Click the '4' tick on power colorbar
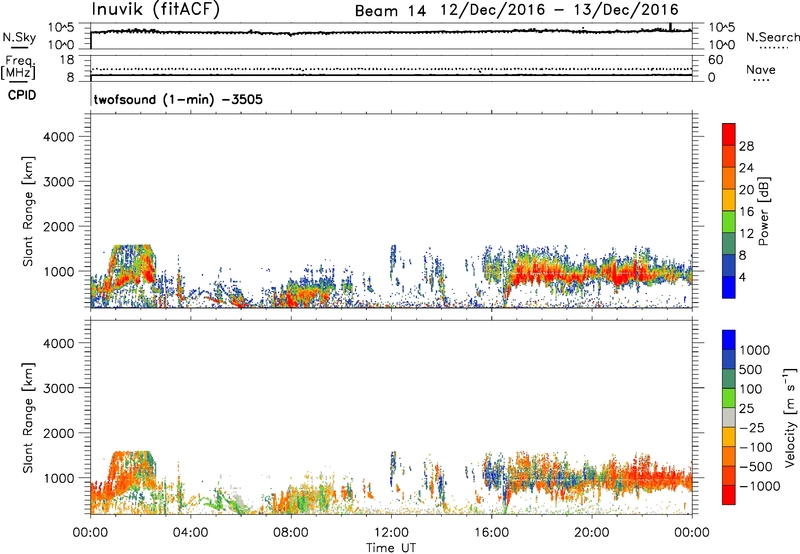Viewport: 800px width, 554px height. pyautogui.click(x=743, y=277)
